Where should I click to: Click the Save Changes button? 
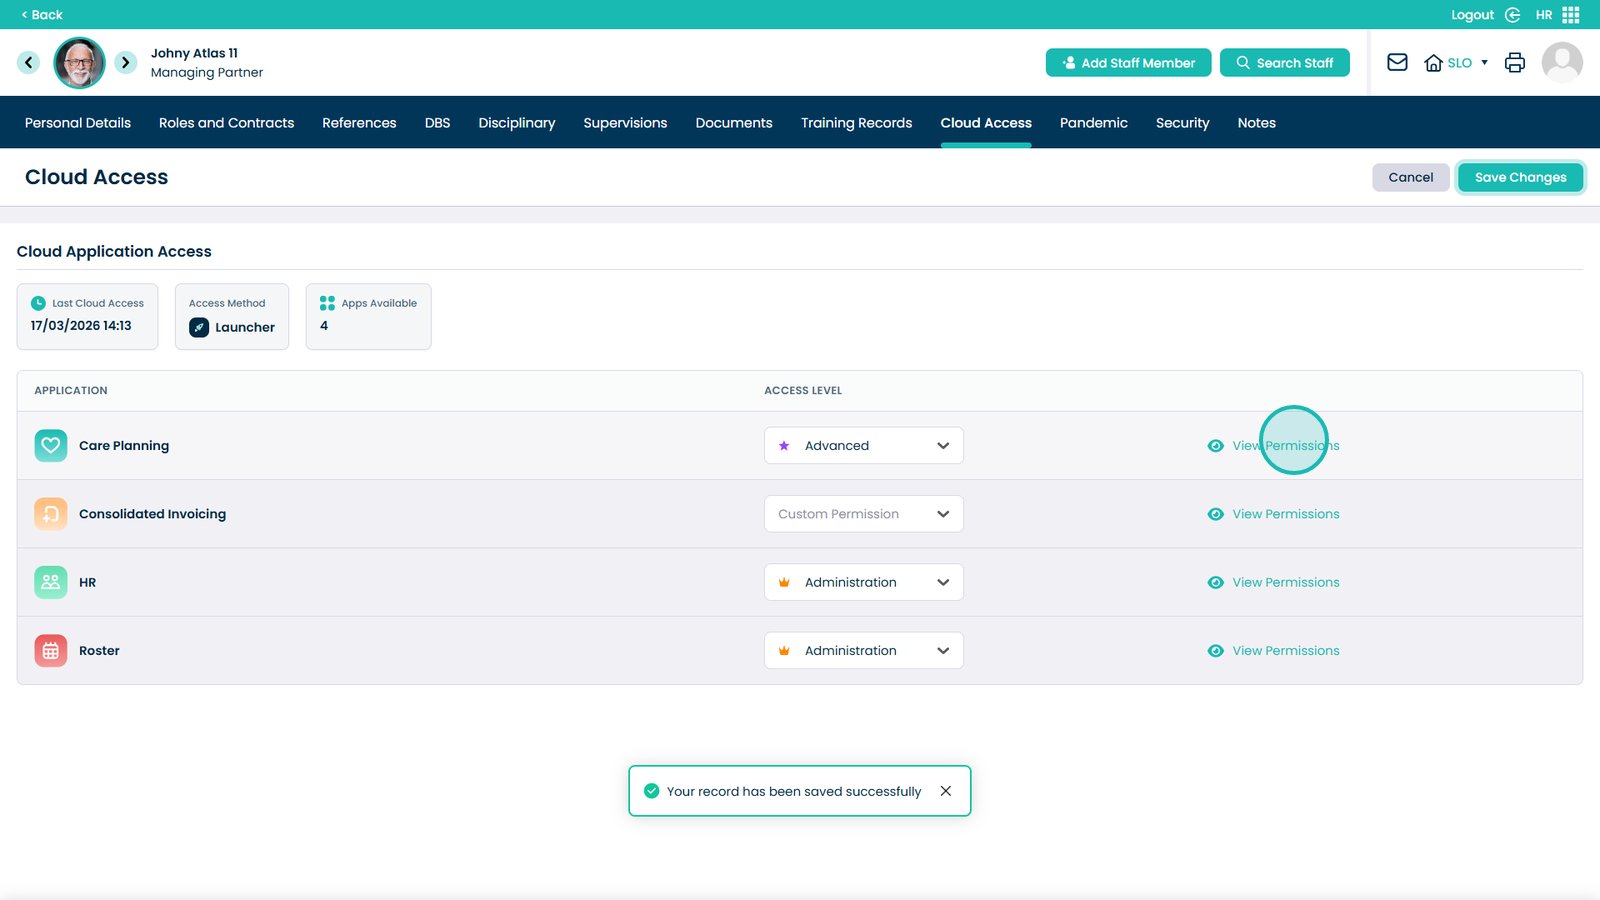[x=1520, y=177]
